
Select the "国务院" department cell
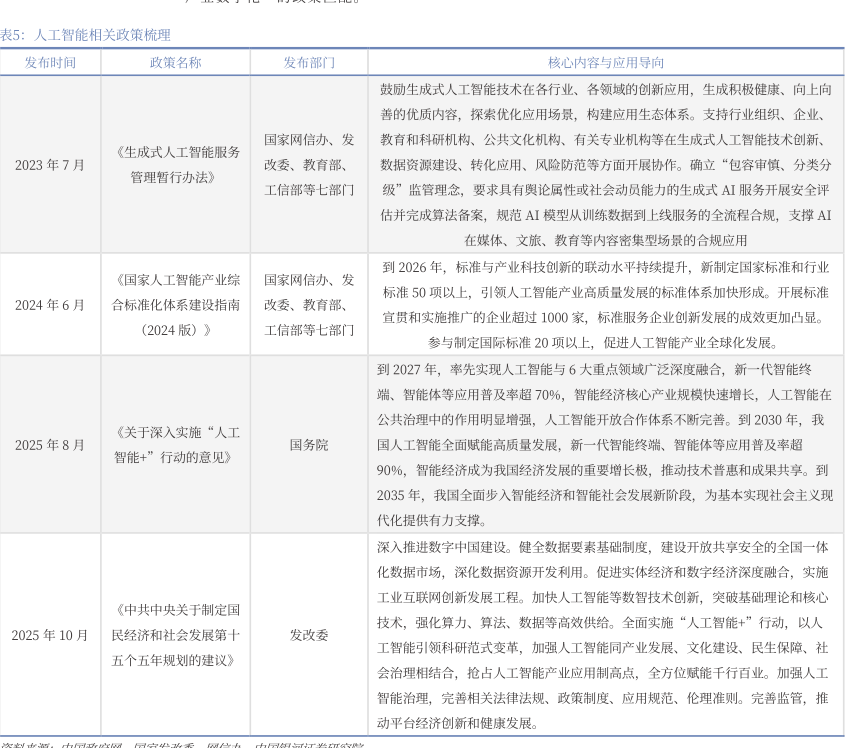[309, 445]
